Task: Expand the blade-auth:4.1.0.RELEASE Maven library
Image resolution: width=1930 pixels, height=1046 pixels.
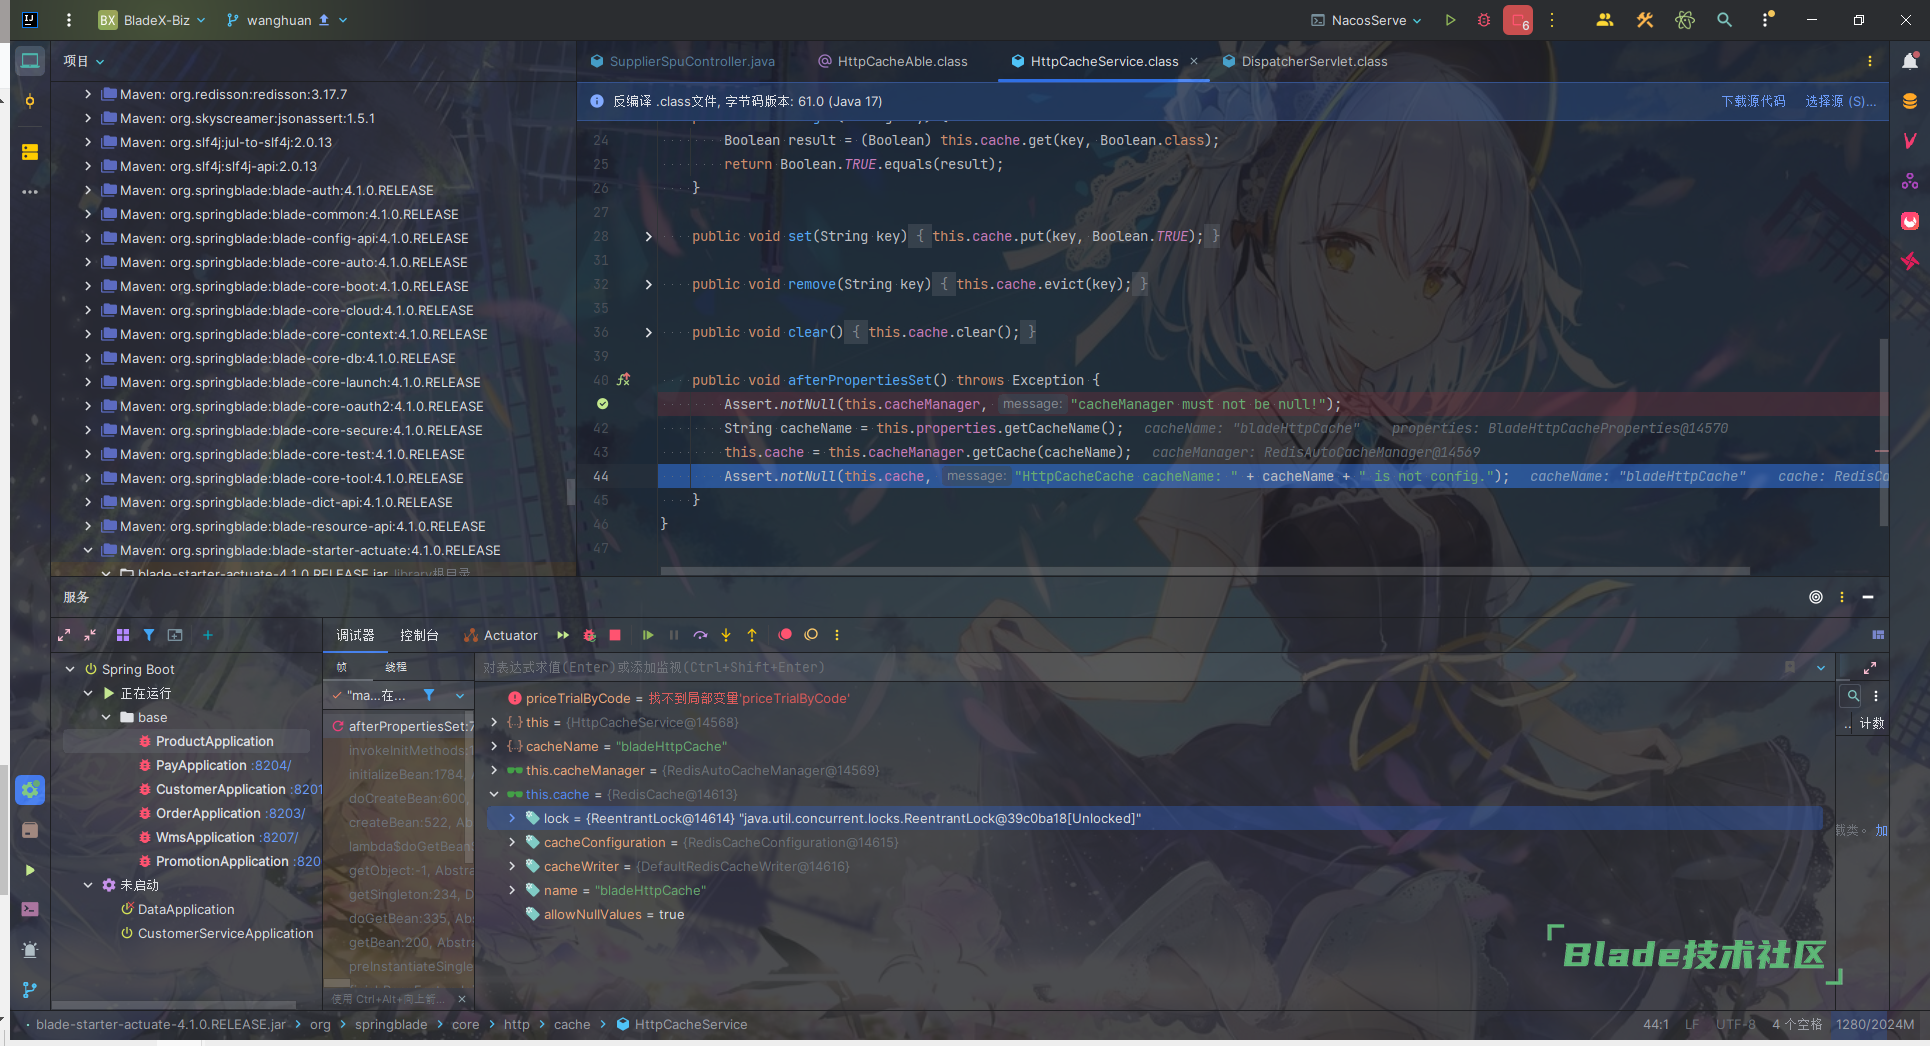Action: (88, 190)
